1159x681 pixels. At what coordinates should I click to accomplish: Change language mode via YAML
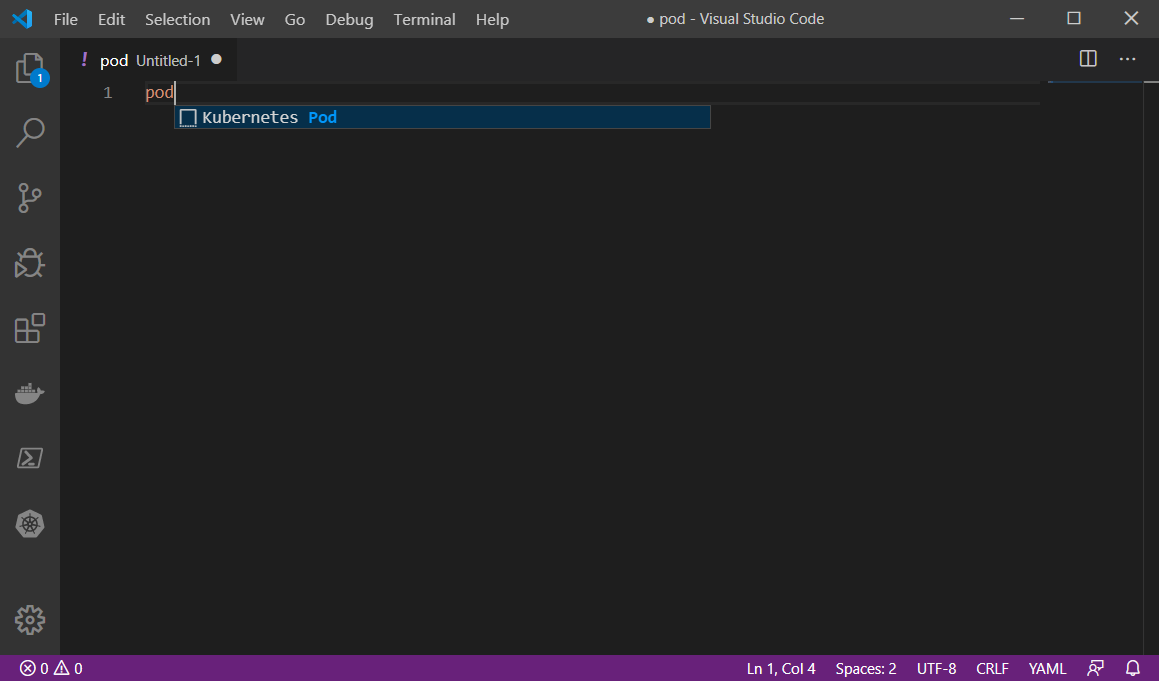1047,668
